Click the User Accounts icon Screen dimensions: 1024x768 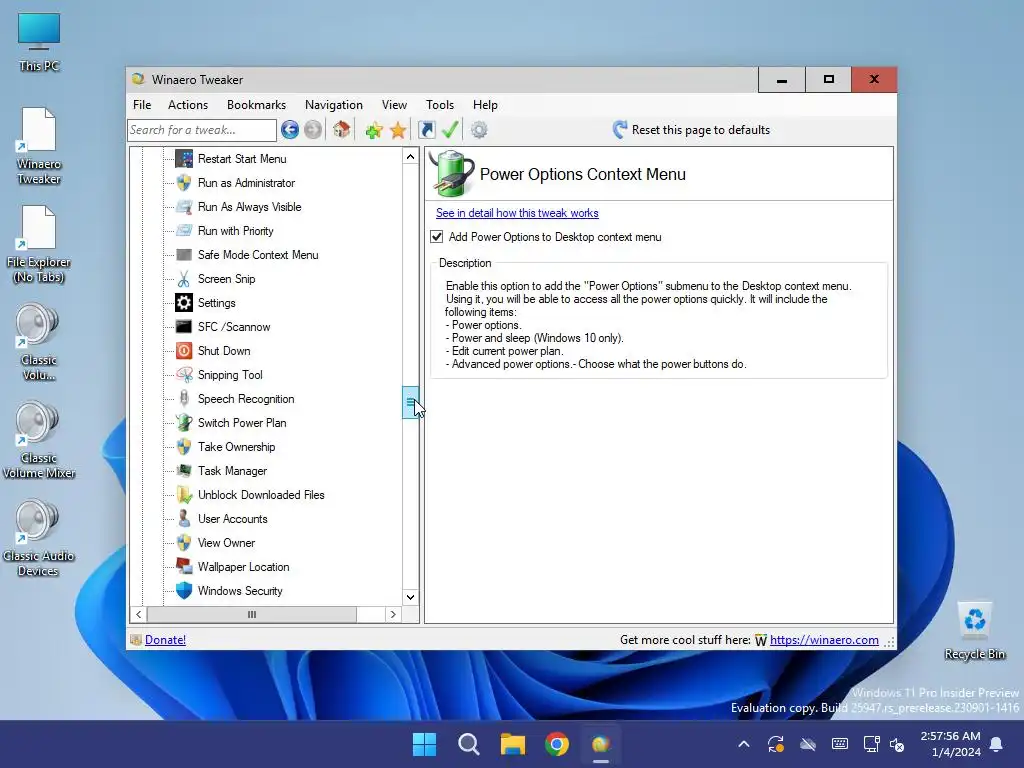pos(184,519)
